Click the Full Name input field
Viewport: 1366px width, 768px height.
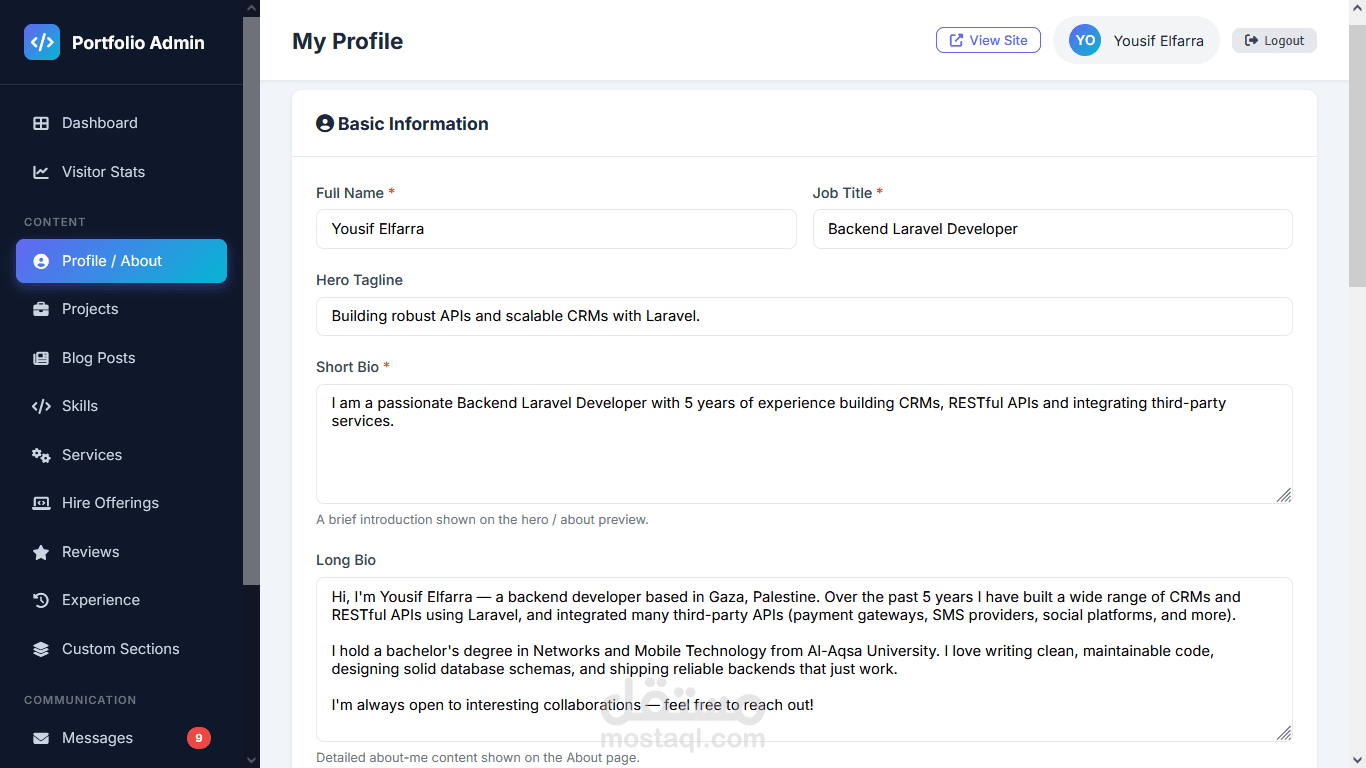click(556, 229)
